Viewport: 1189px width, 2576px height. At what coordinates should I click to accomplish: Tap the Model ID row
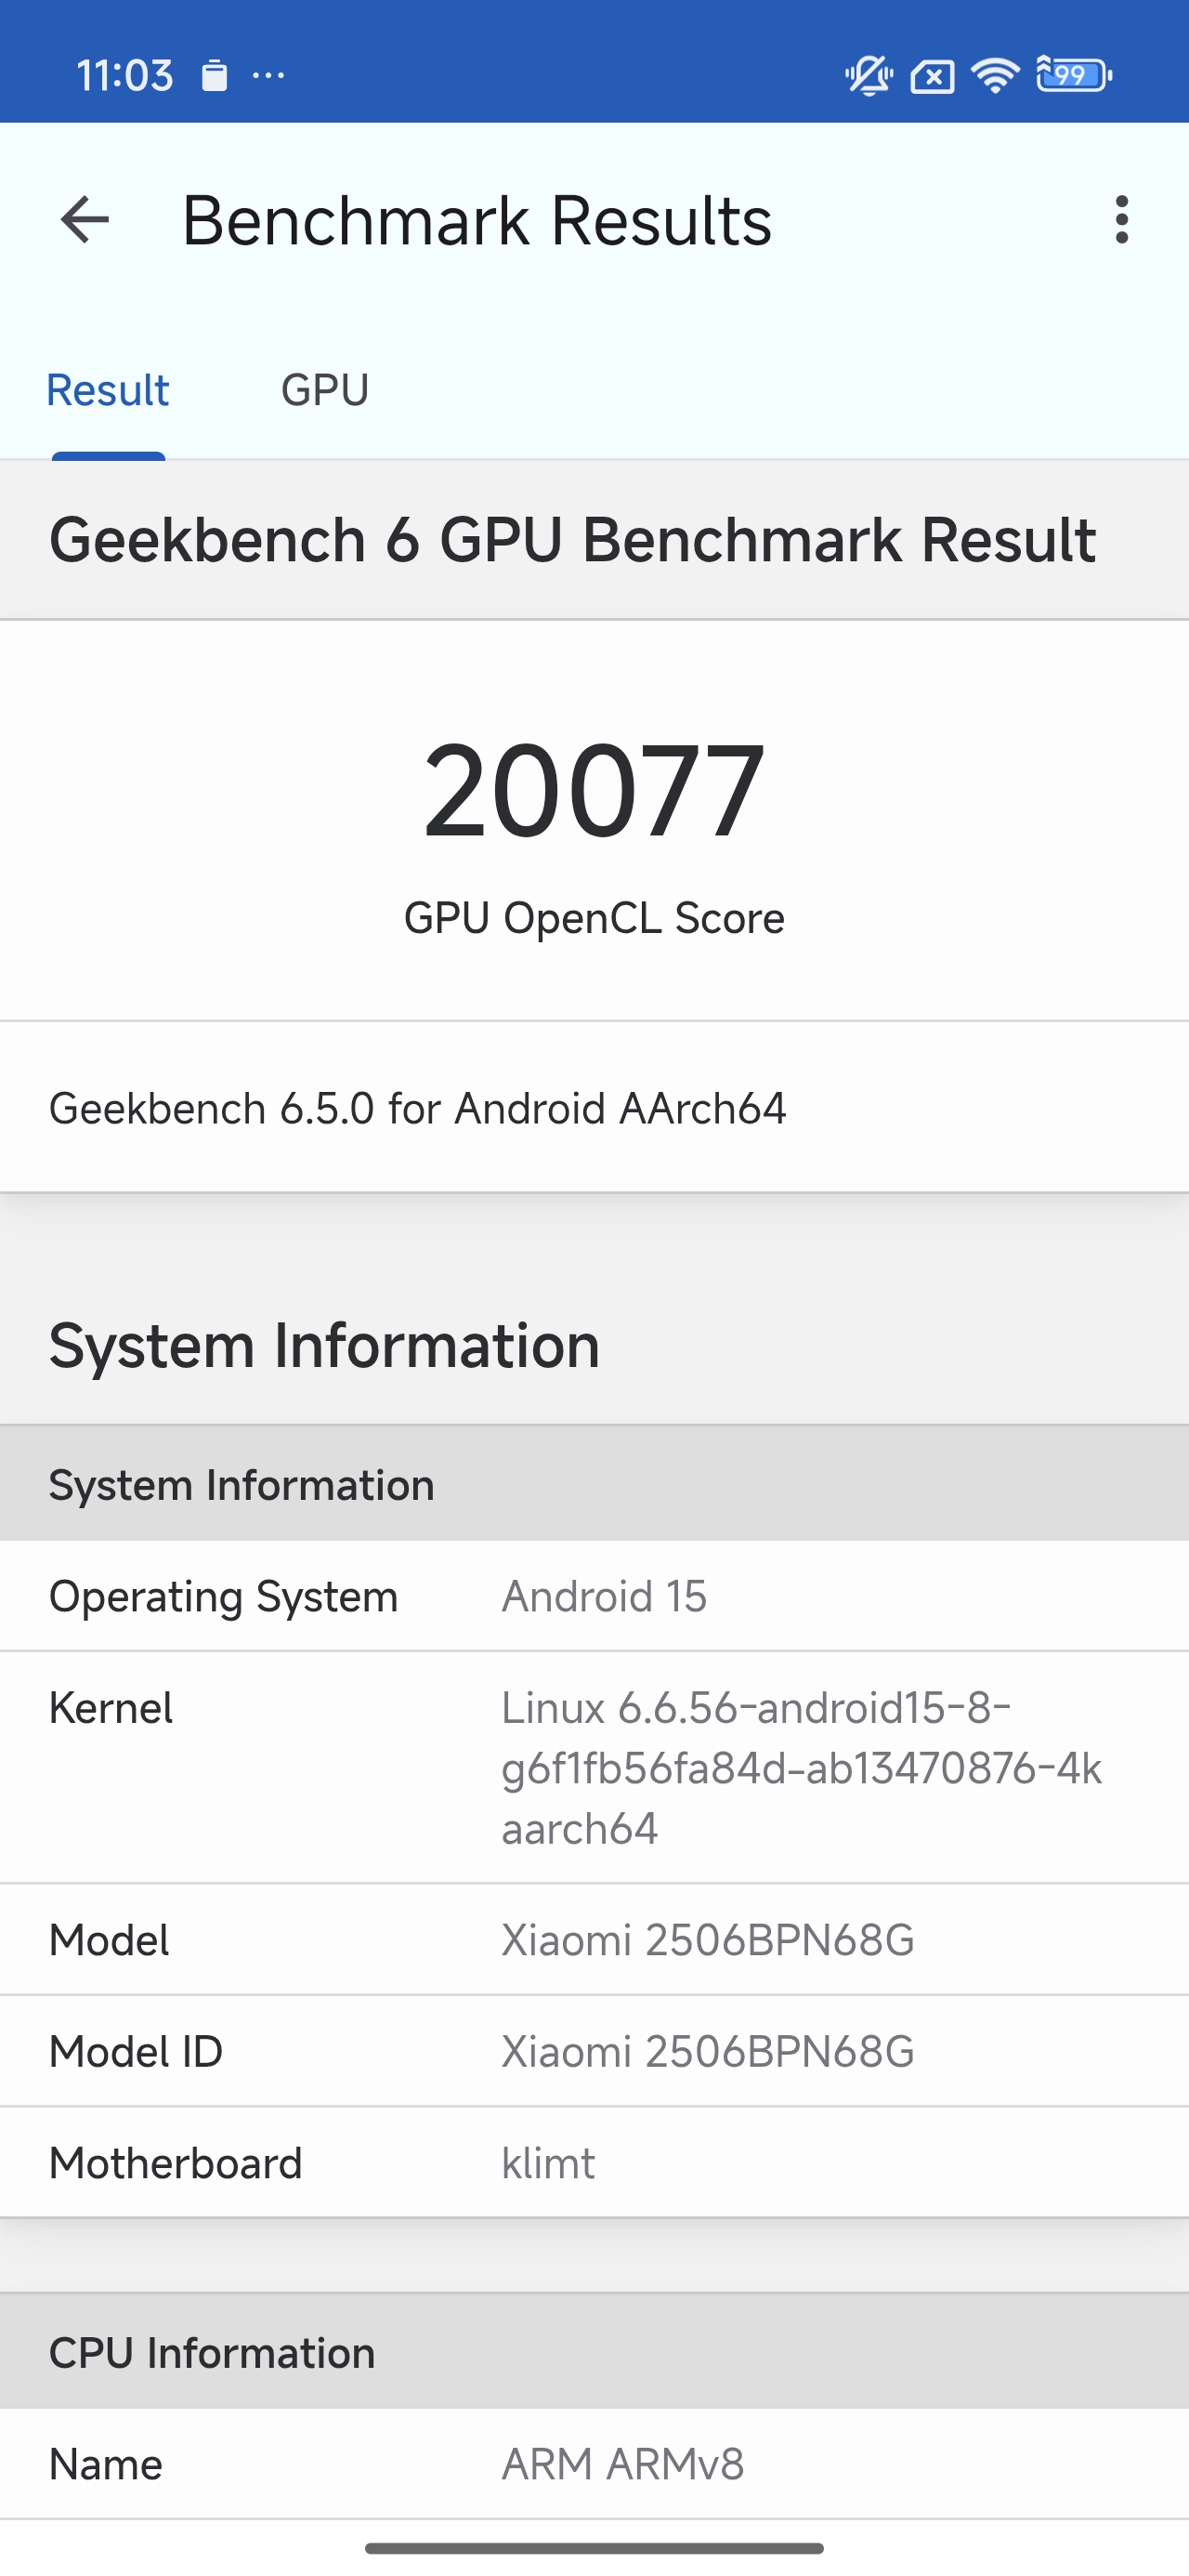594,2052
